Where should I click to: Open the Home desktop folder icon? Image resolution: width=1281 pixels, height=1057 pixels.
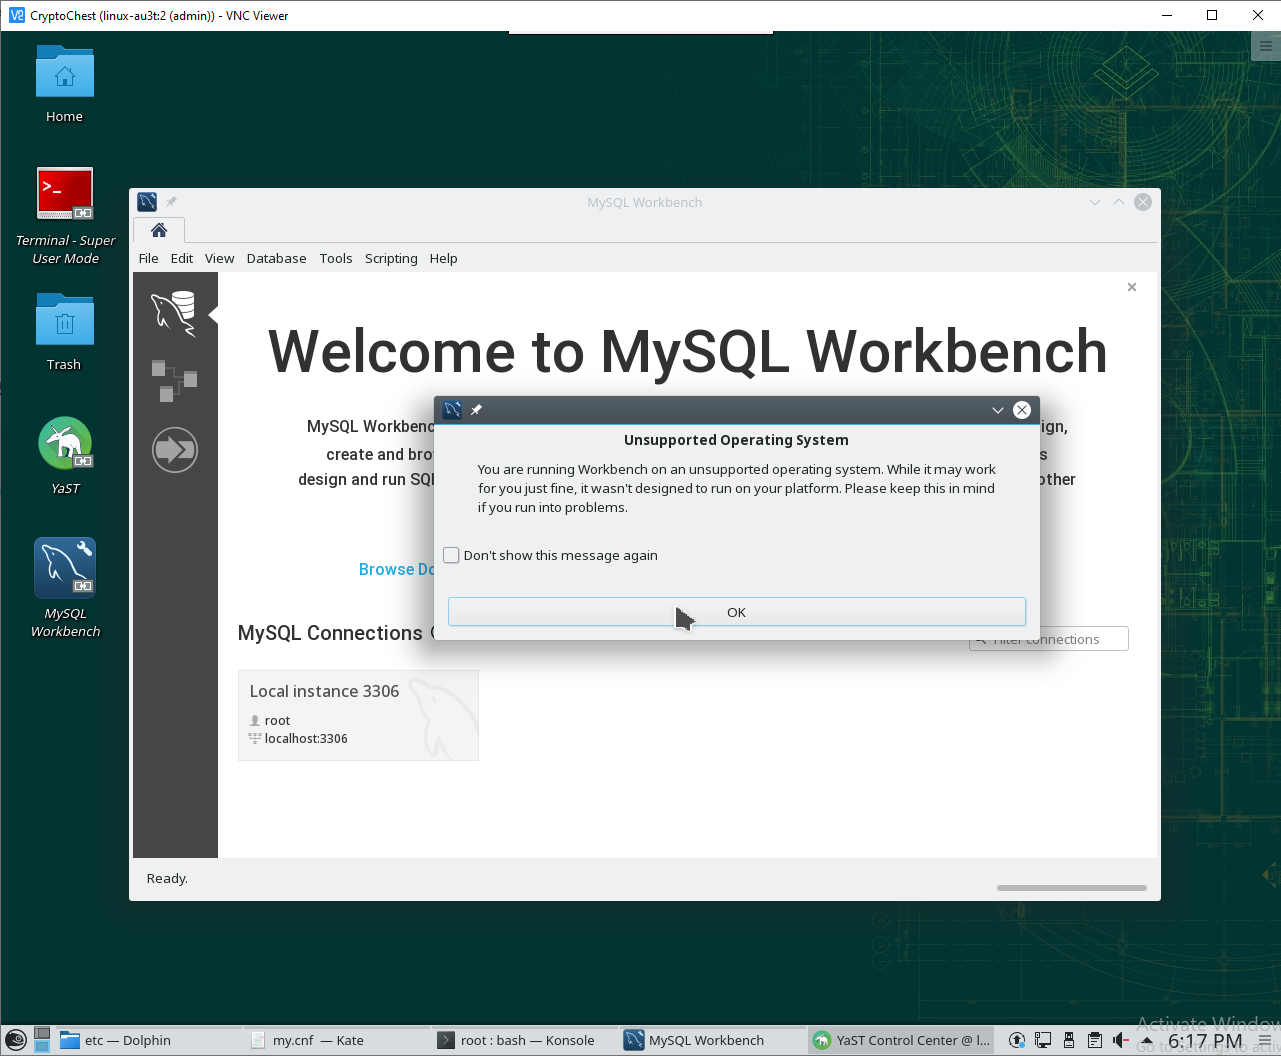pos(65,73)
